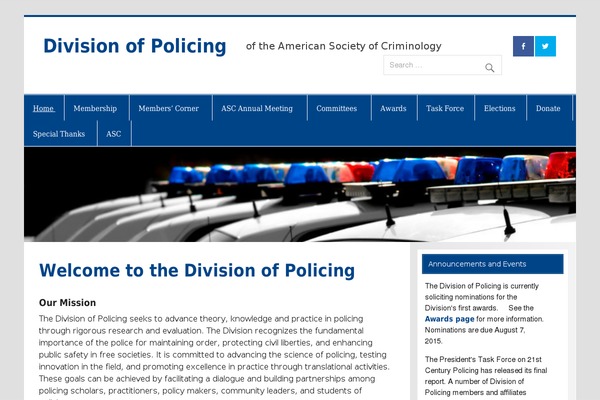Click the ASC menu item
Image resolution: width=600 pixels, height=400 pixels.
(114, 134)
